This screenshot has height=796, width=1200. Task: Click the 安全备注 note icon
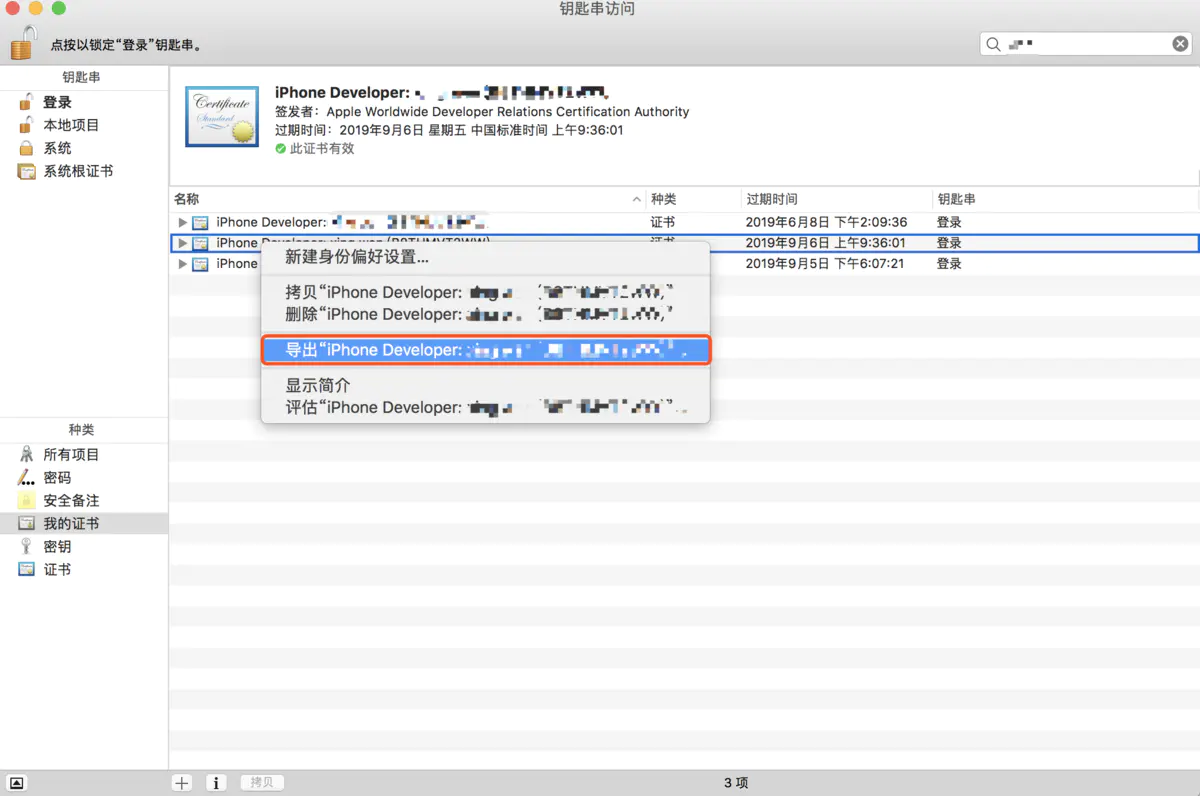(27, 500)
